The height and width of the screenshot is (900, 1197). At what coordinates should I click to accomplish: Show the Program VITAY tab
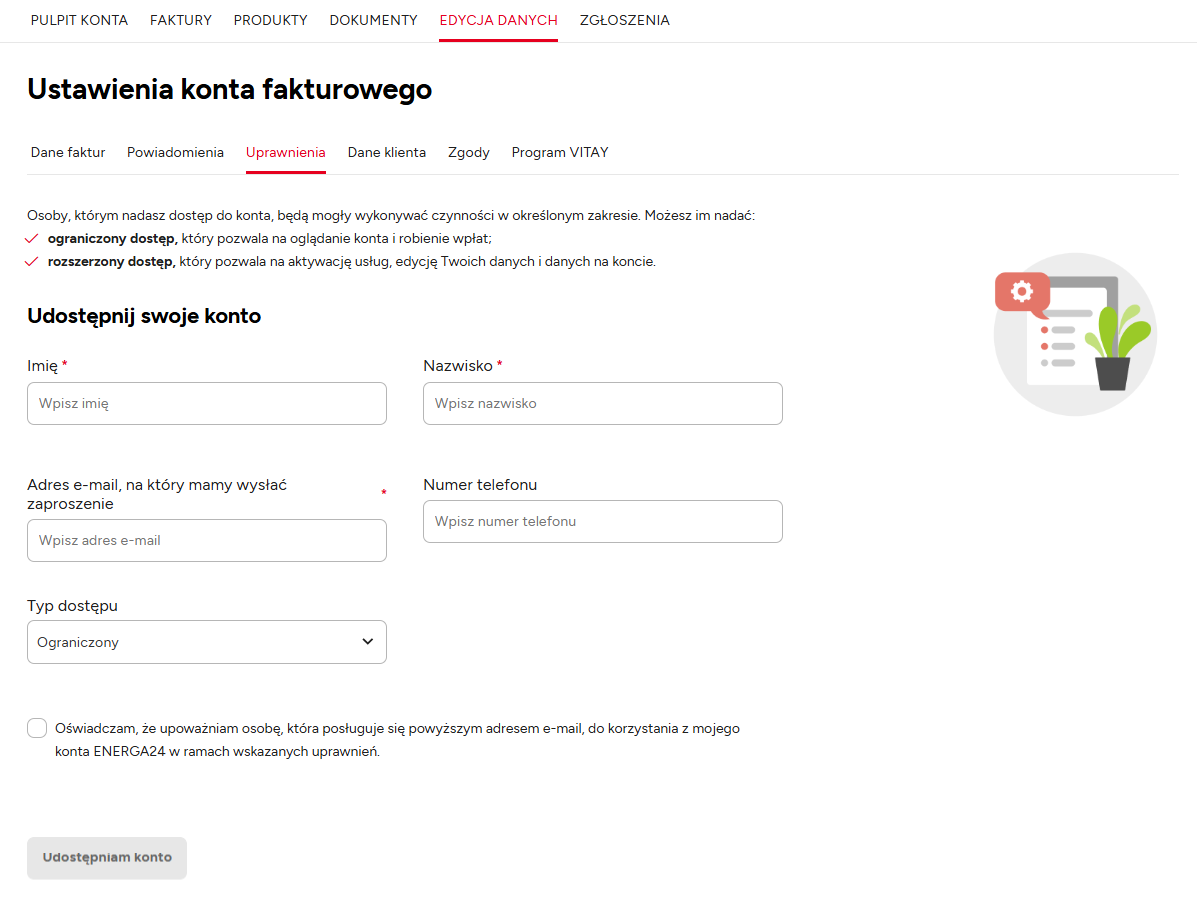559,153
